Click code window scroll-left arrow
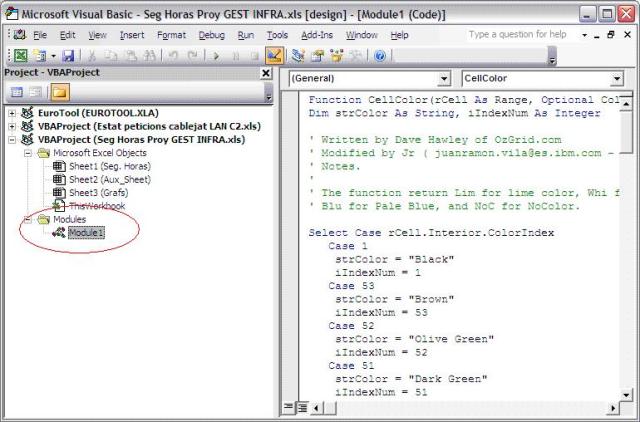The height and width of the screenshot is (422, 640). 316,408
